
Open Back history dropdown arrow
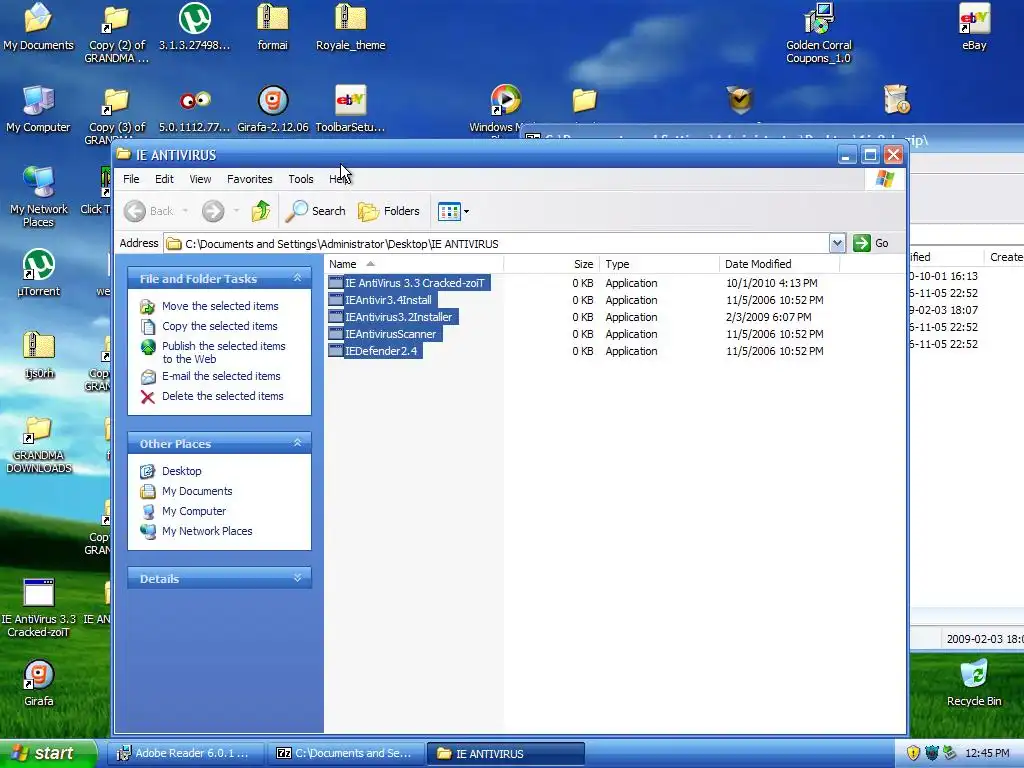185,211
